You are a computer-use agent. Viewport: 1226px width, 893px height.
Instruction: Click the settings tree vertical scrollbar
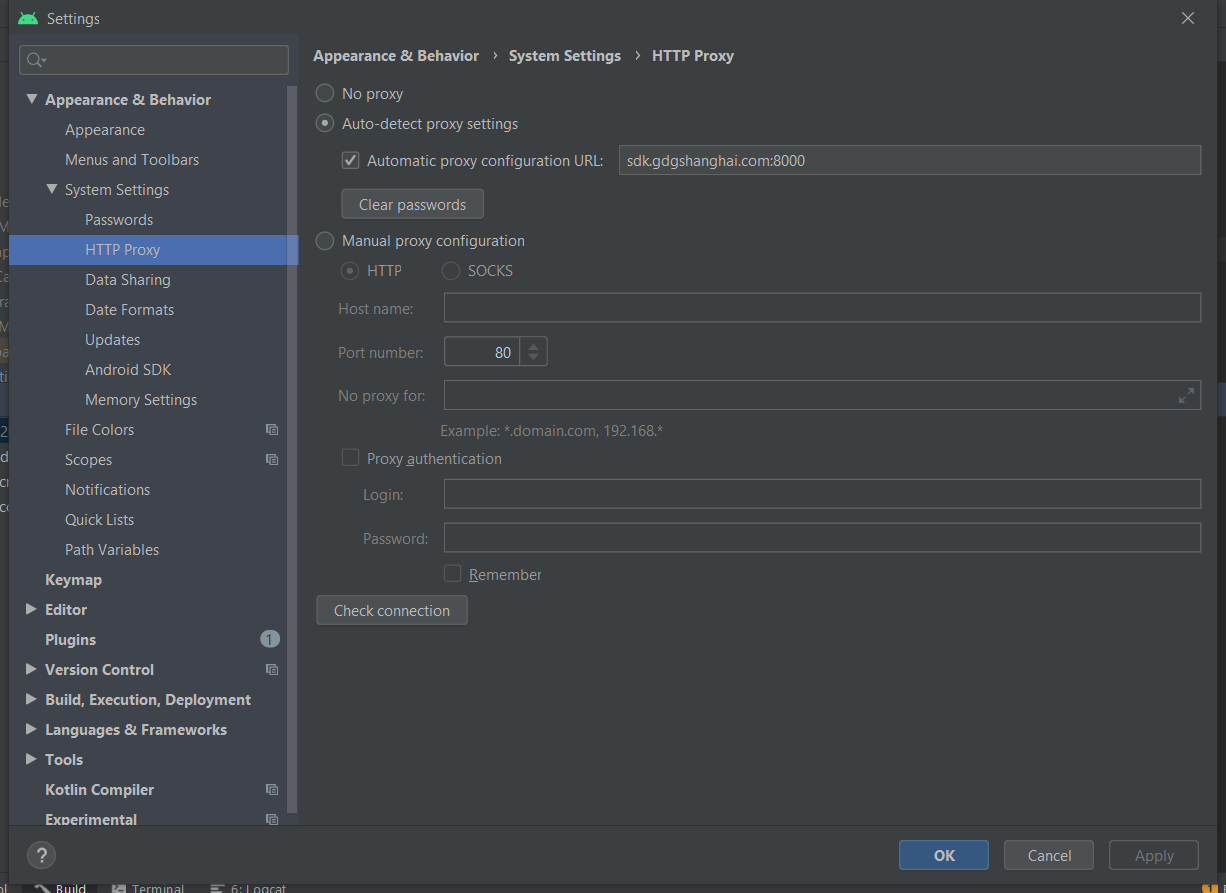pos(292,449)
